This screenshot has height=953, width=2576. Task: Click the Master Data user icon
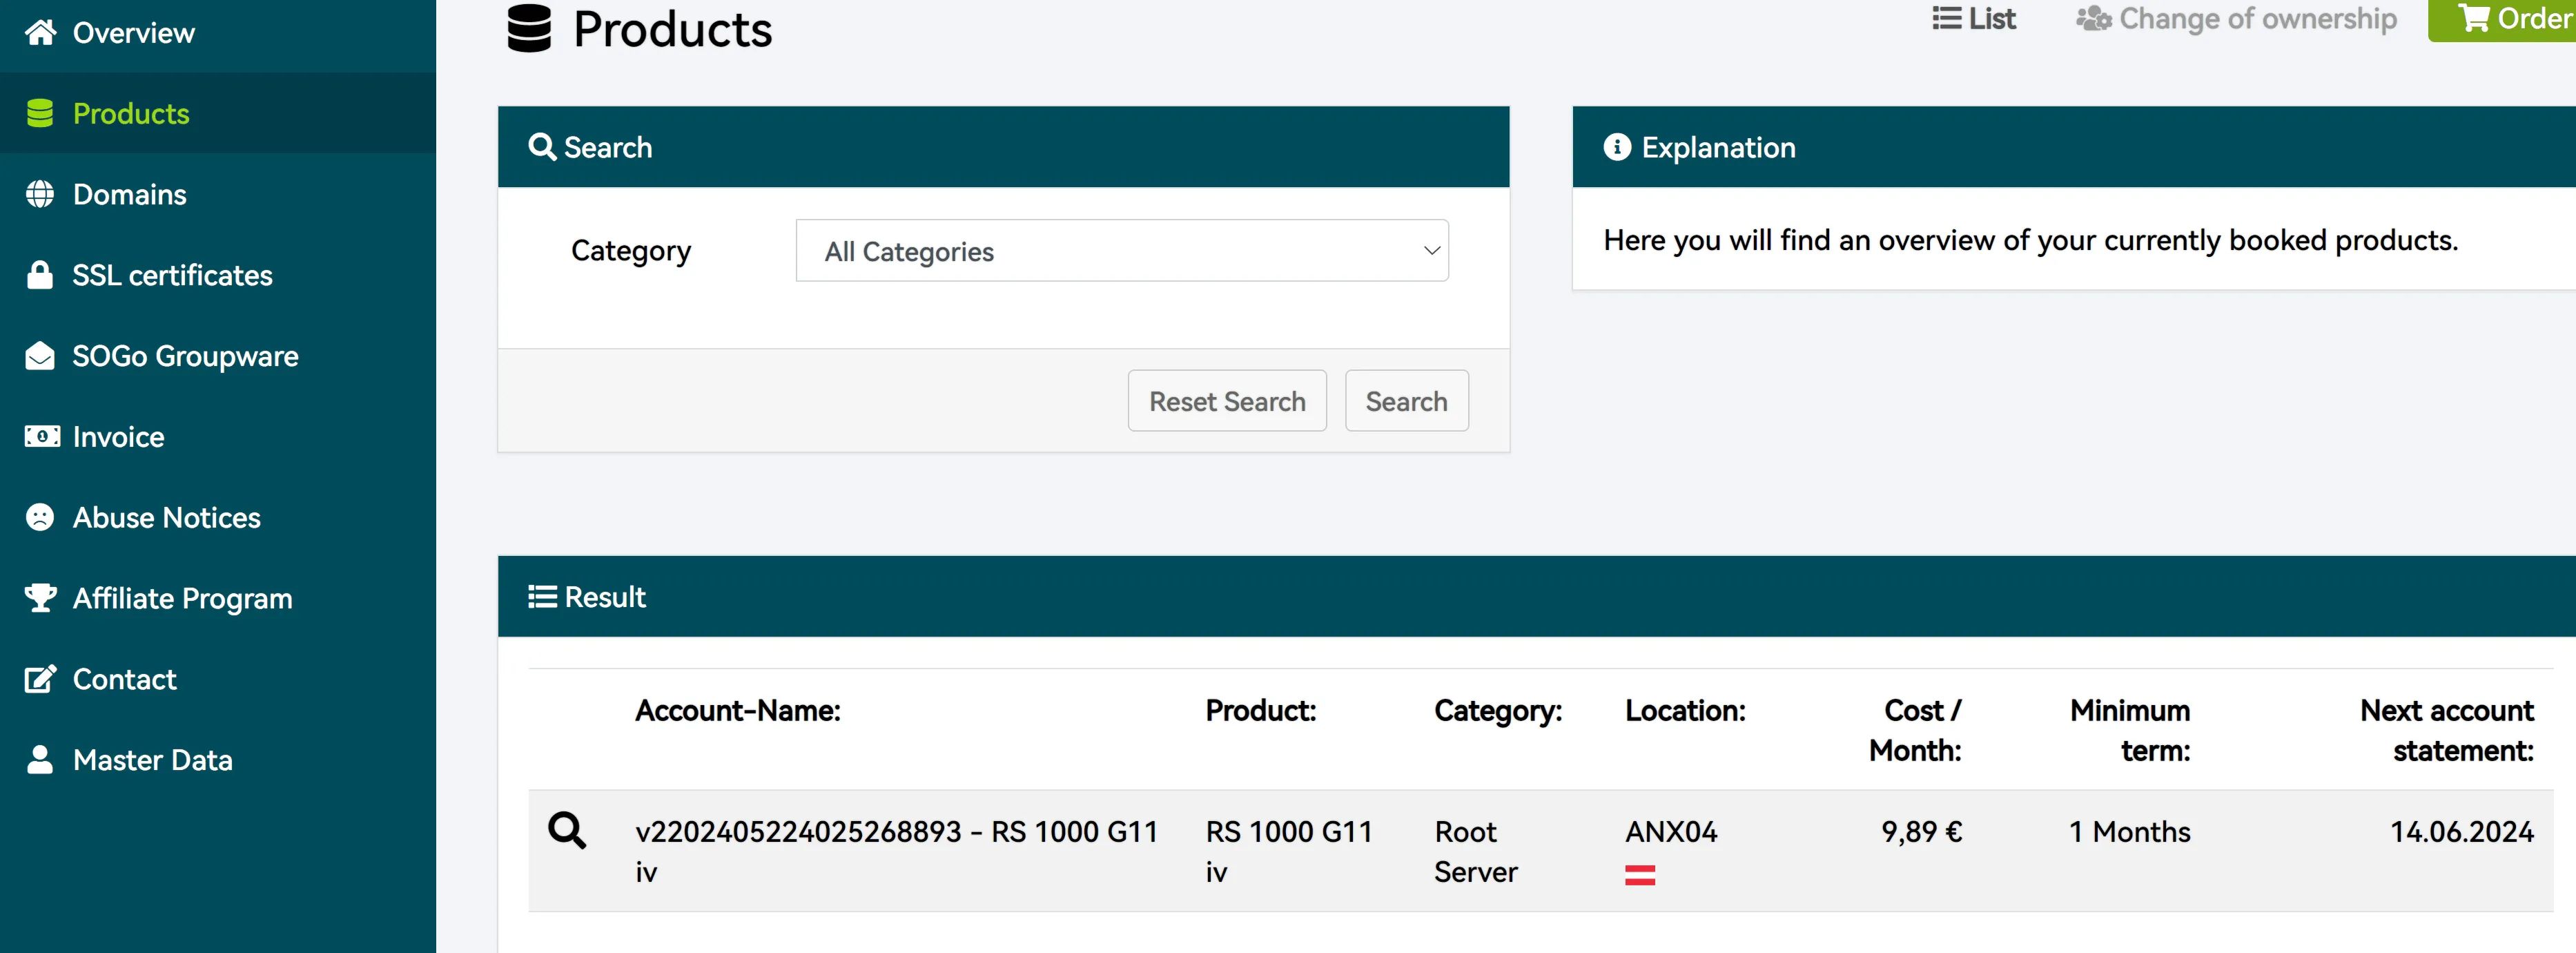[x=40, y=759]
